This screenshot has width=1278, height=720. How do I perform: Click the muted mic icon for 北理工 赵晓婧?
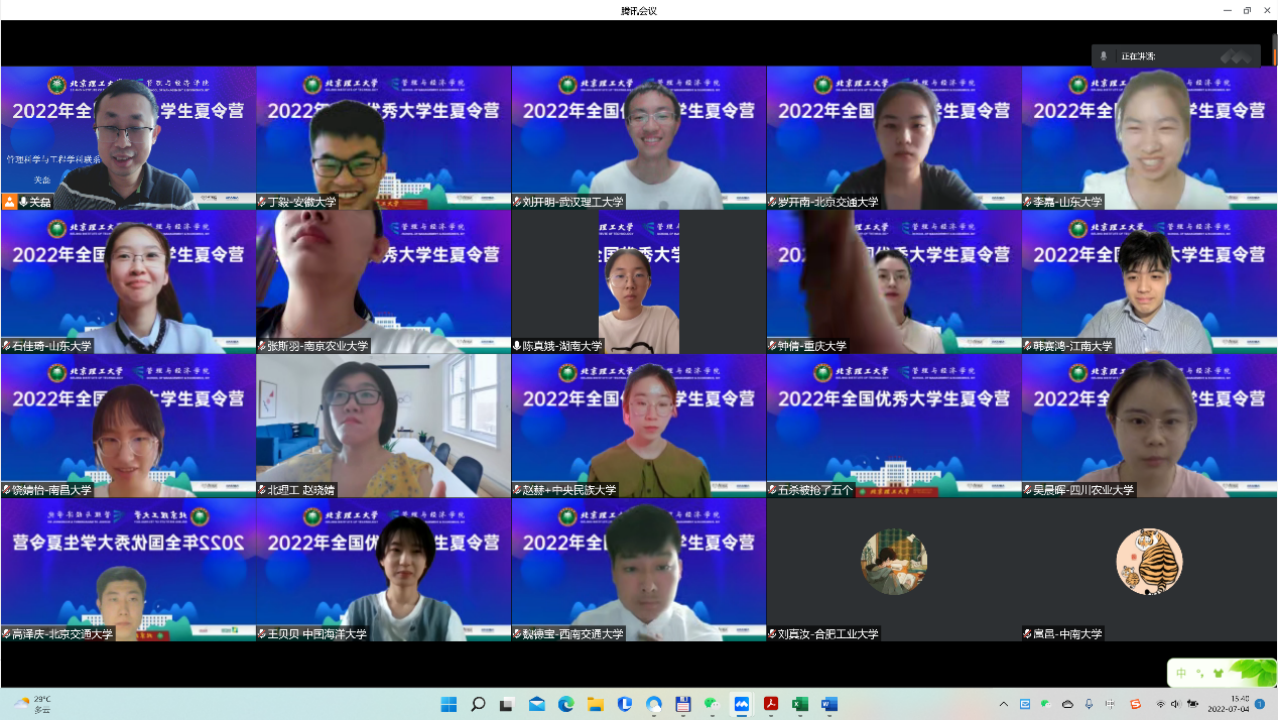pos(262,490)
